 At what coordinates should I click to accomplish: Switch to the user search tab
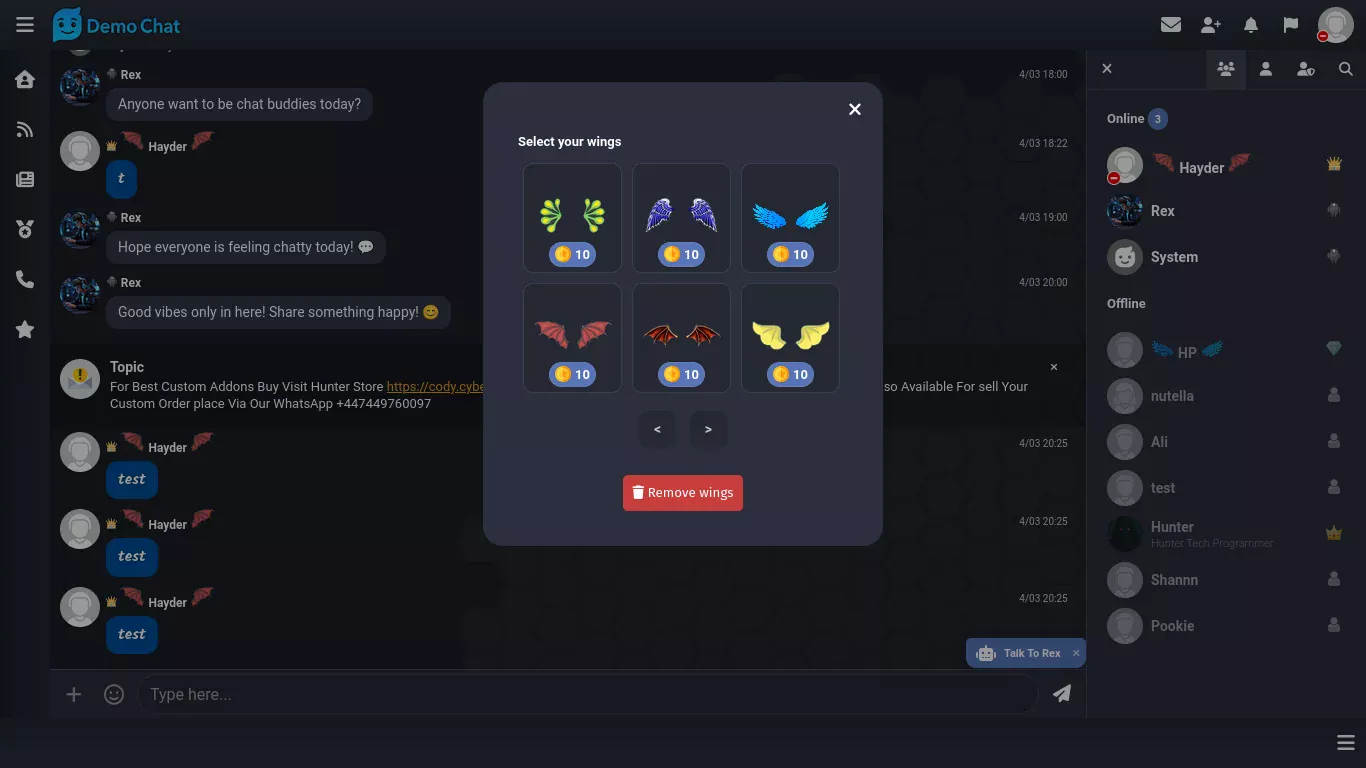pos(1346,69)
